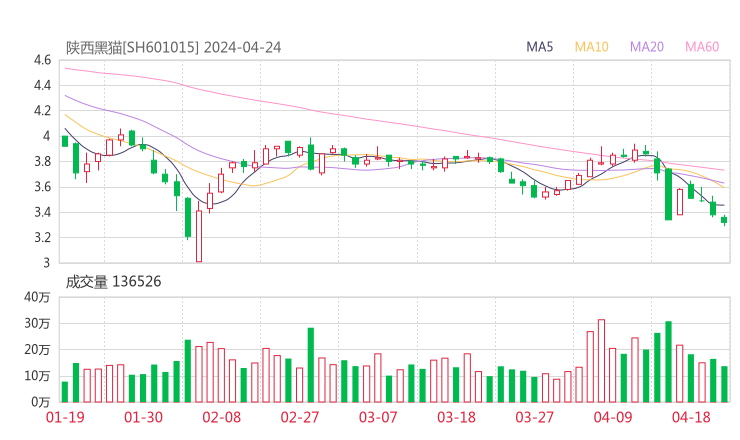Click the MA10 legend label
The width and height of the screenshot is (740, 440).
pos(591,47)
